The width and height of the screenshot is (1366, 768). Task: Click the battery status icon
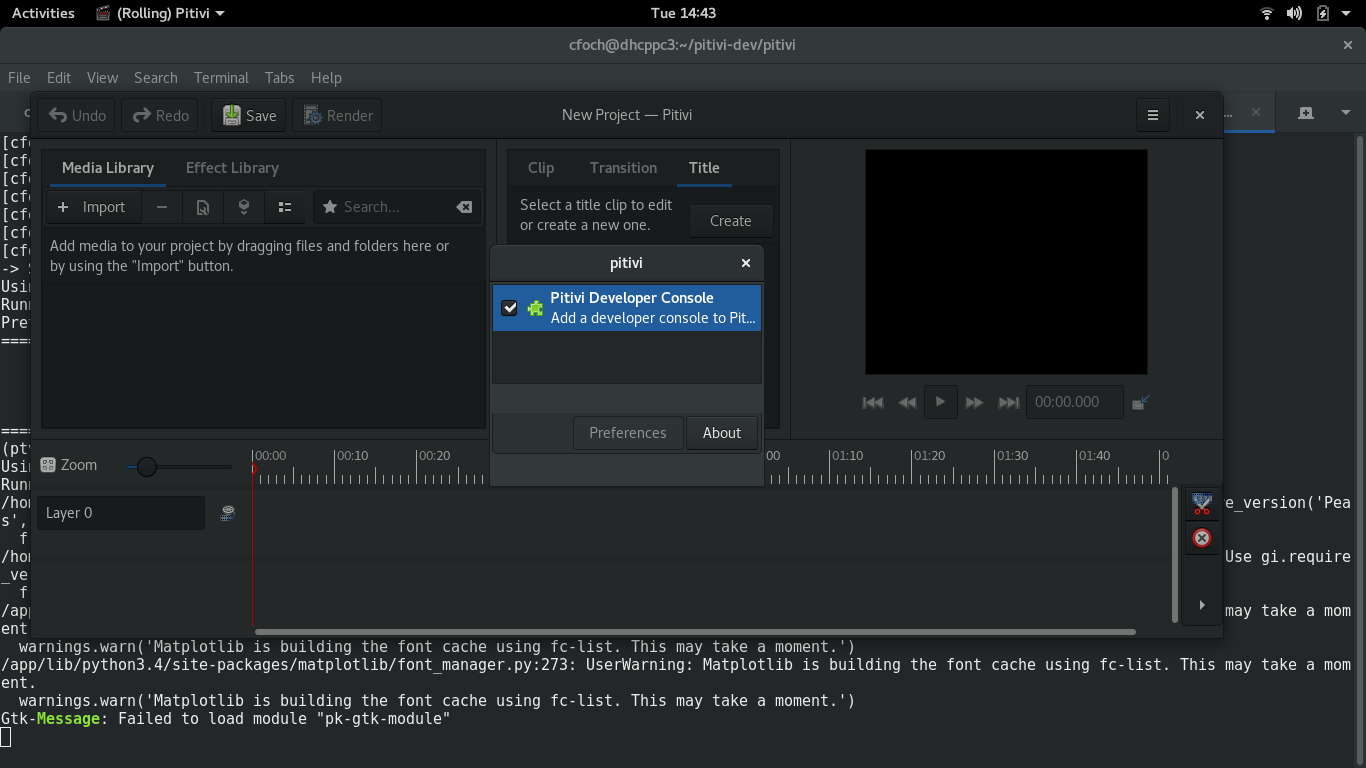(1323, 13)
